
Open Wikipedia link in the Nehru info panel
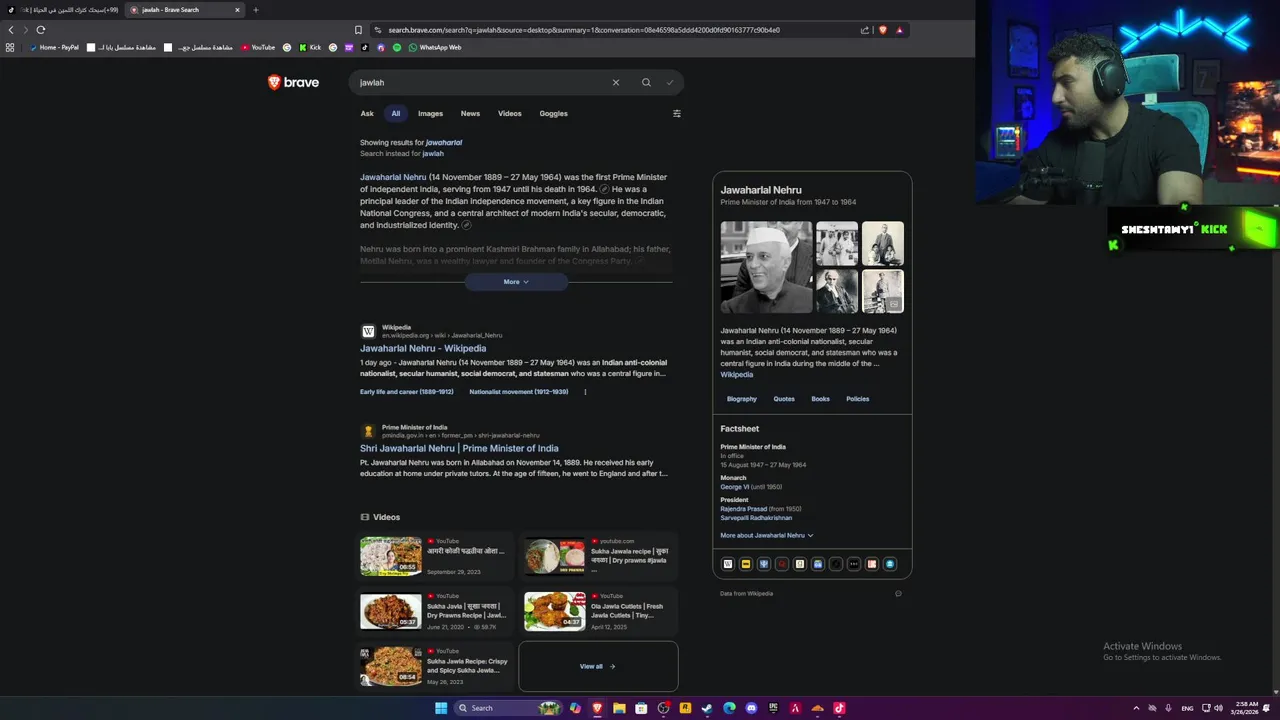pos(737,375)
